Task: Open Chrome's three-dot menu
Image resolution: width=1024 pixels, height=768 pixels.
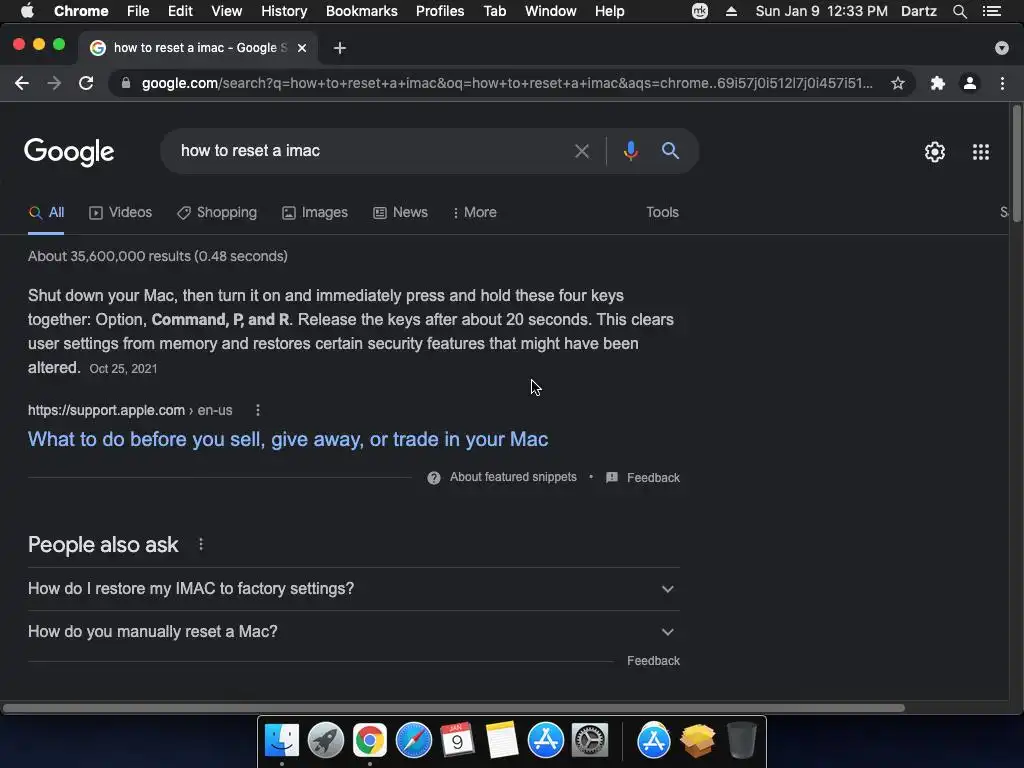Action: (x=1002, y=83)
